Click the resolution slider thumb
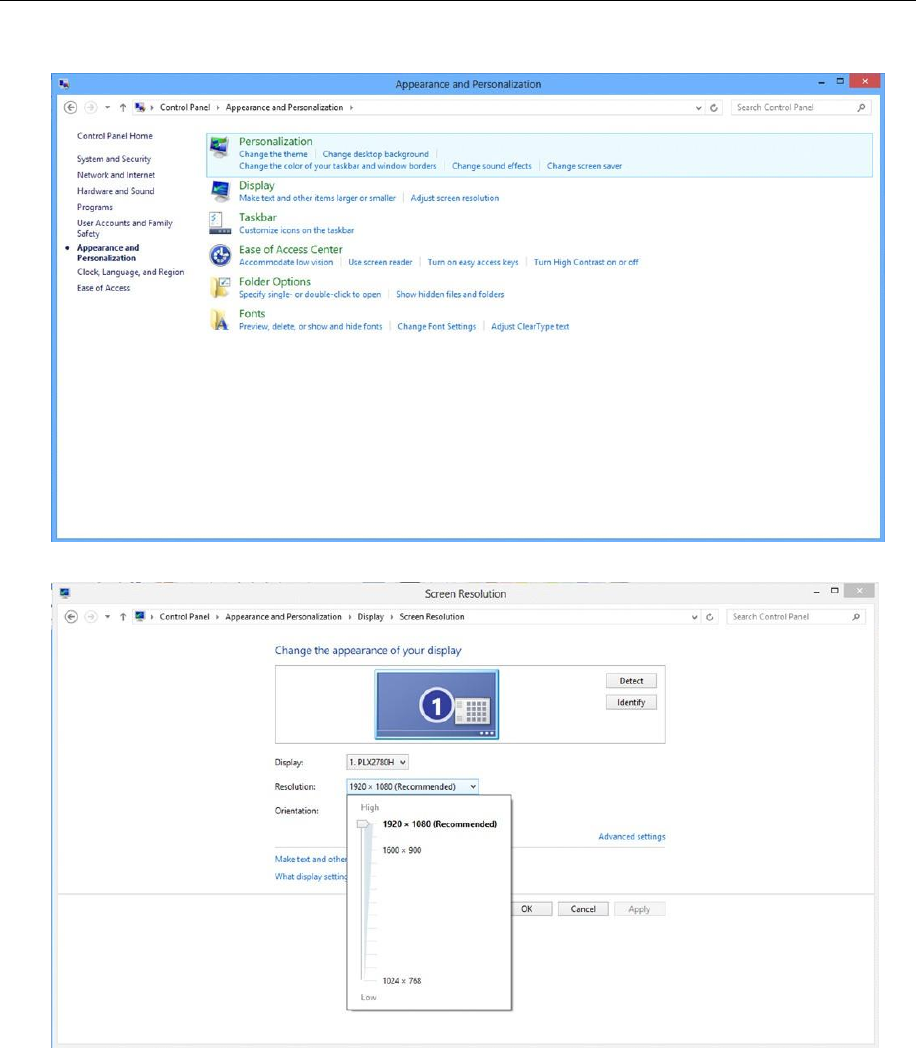 tap(363, 824)
